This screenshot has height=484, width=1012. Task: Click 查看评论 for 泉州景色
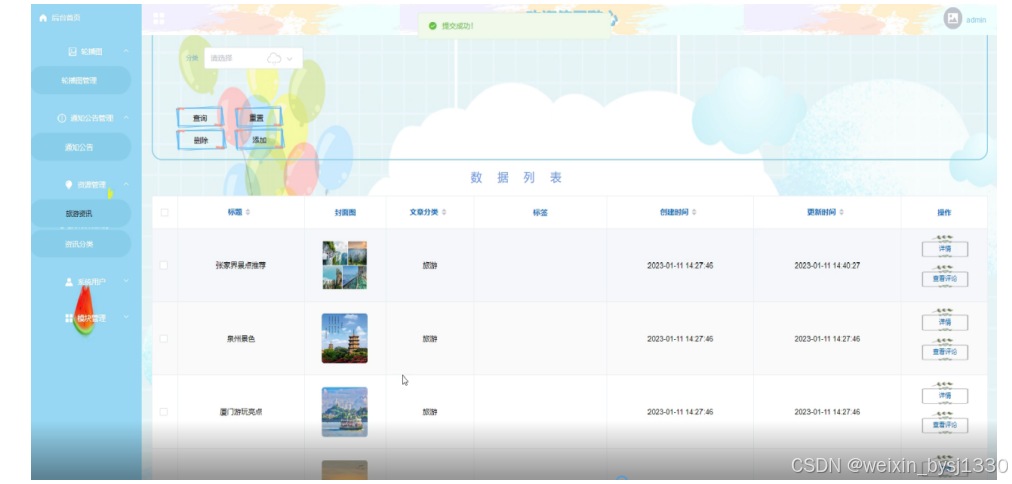point(945,352)
